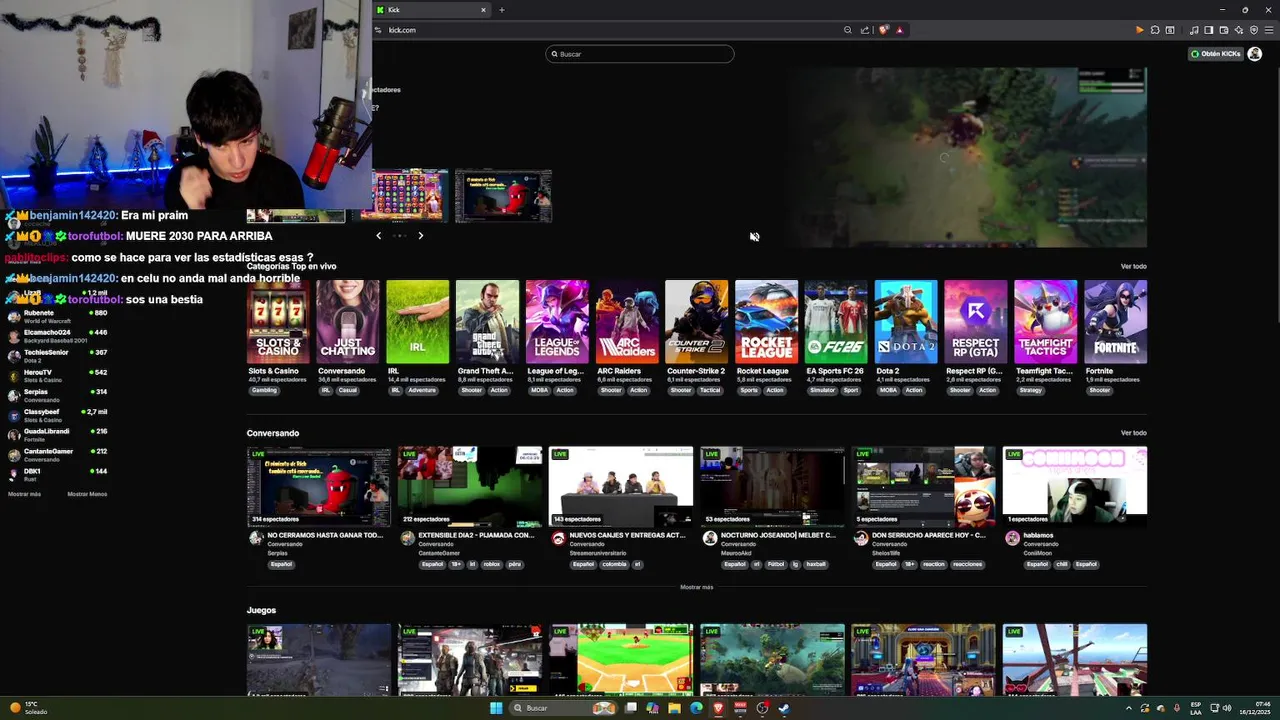The image size is (1280, 720).
Task: Open HerouTV channel in sidebar
Action: point(57,376)
